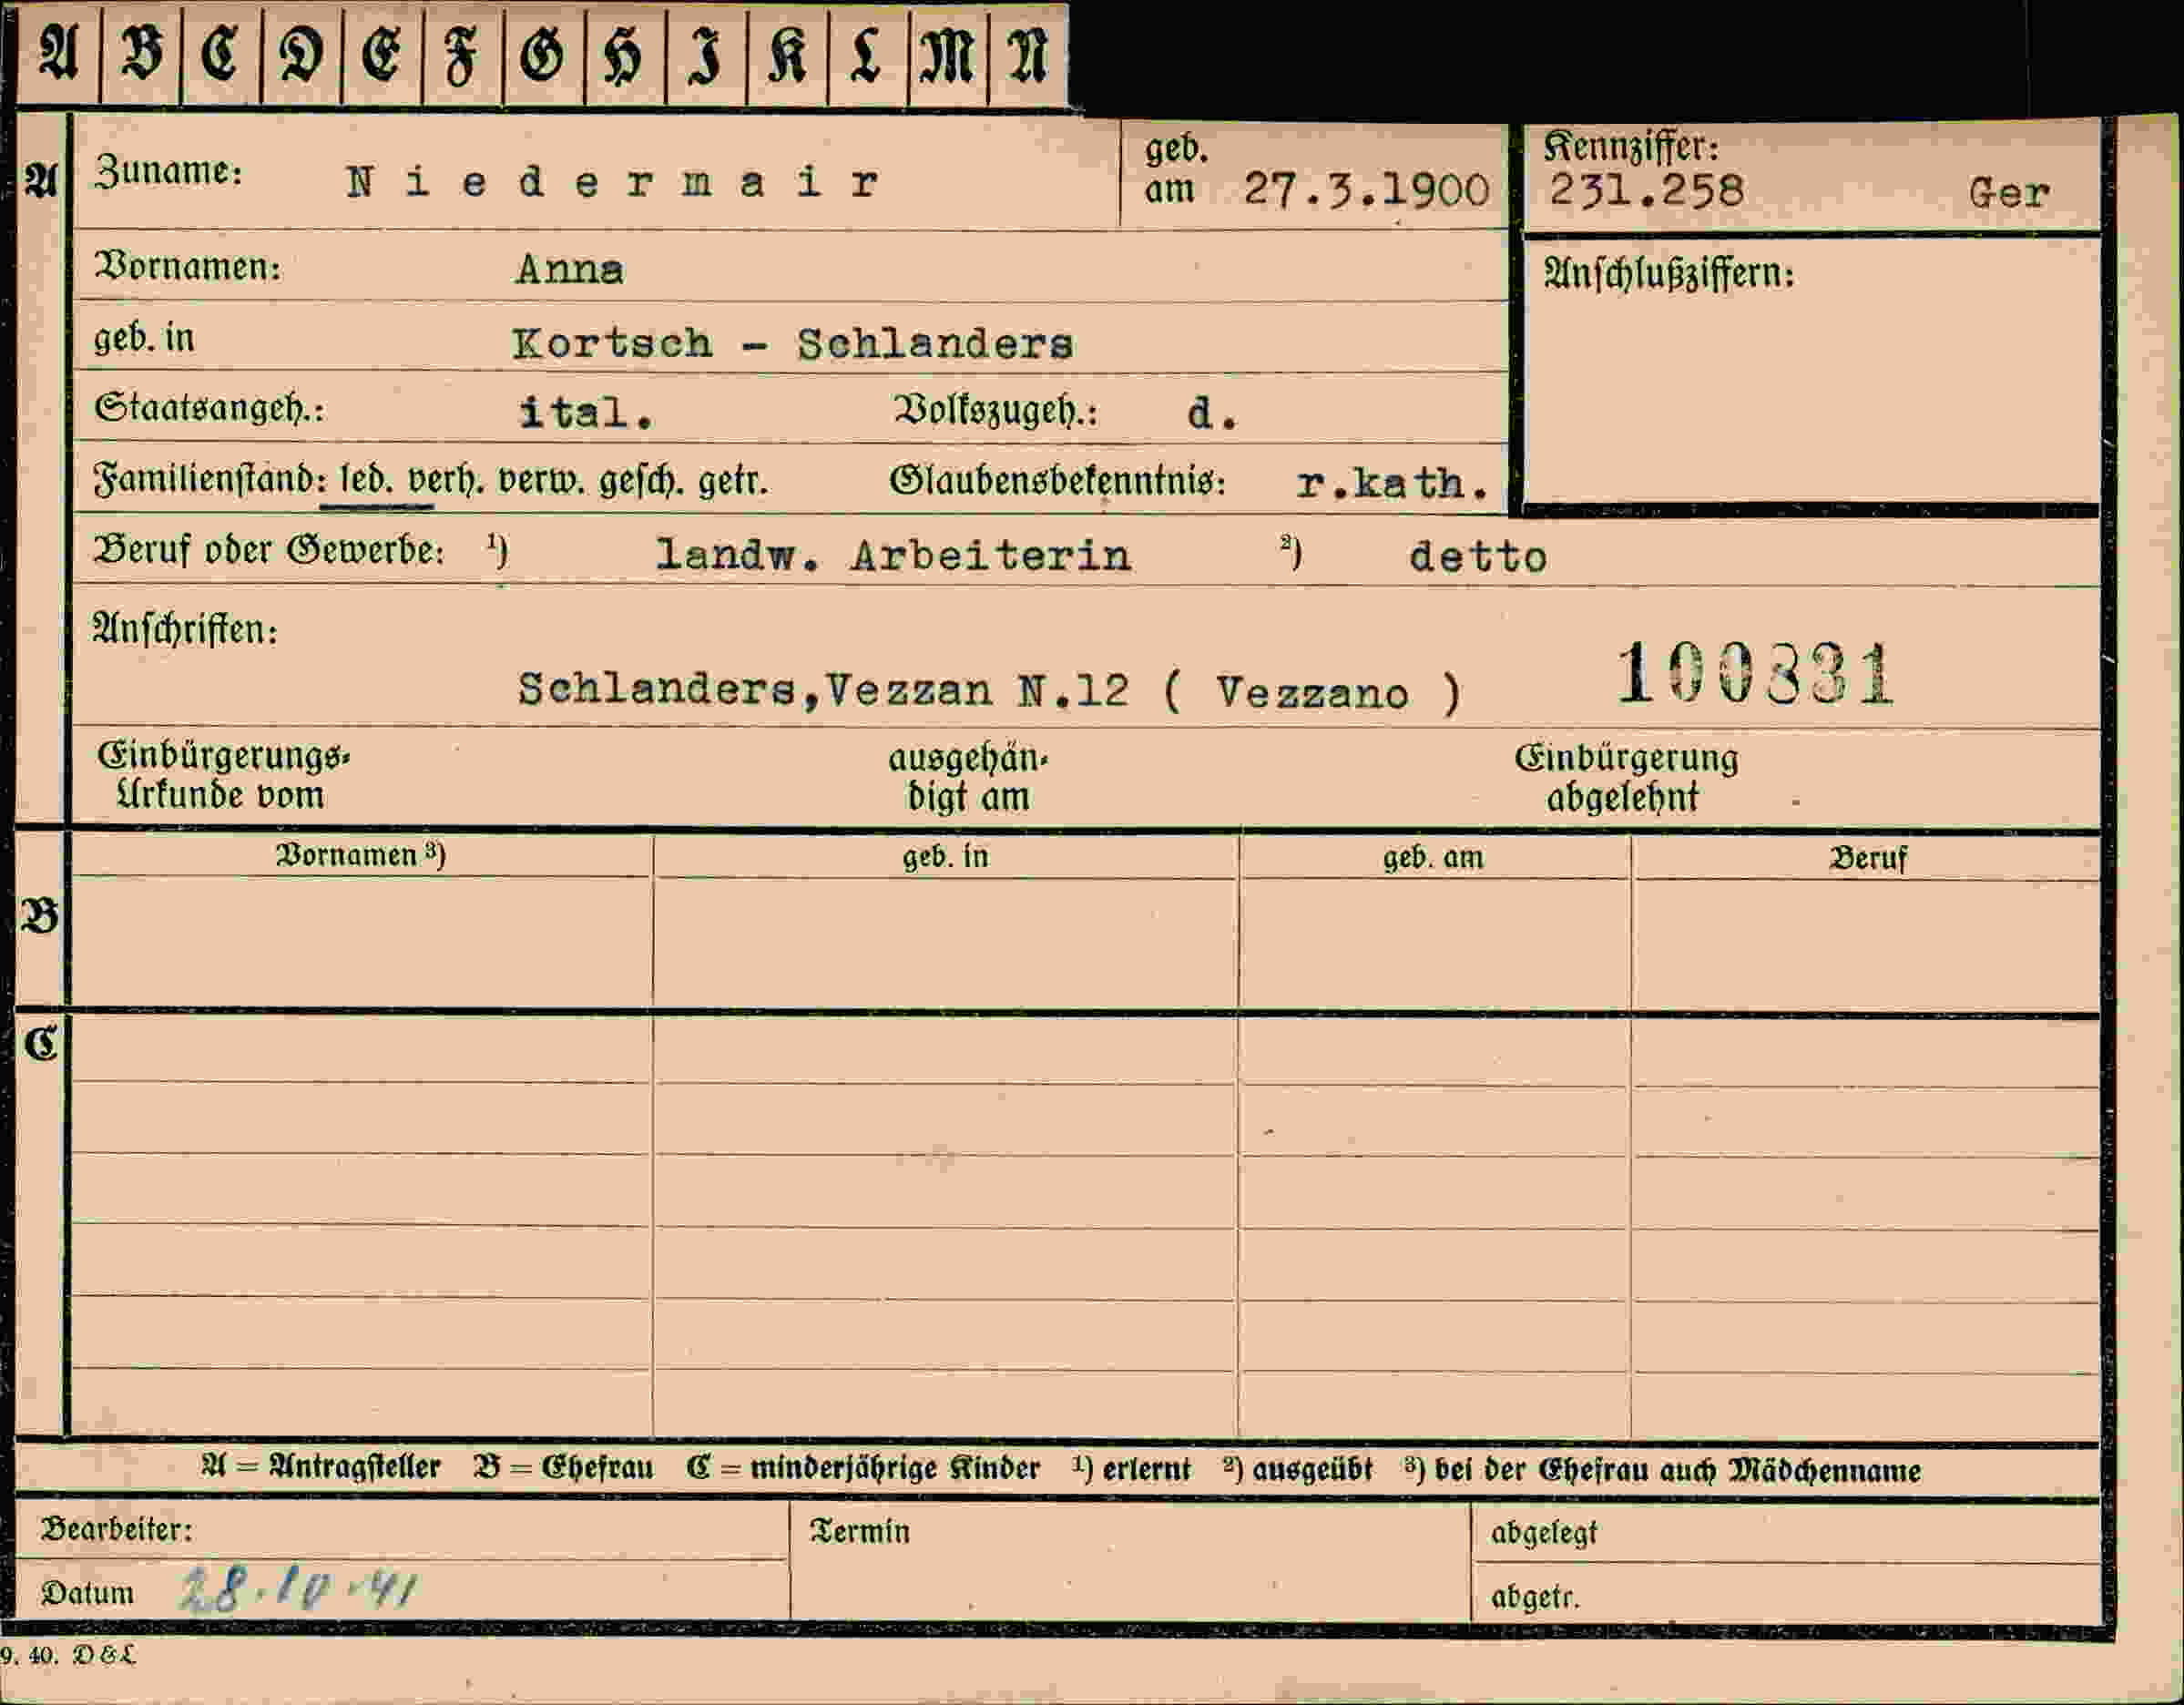Click the 'Einbürgerungs-Urkunde vom' label

tap(223, 775)
